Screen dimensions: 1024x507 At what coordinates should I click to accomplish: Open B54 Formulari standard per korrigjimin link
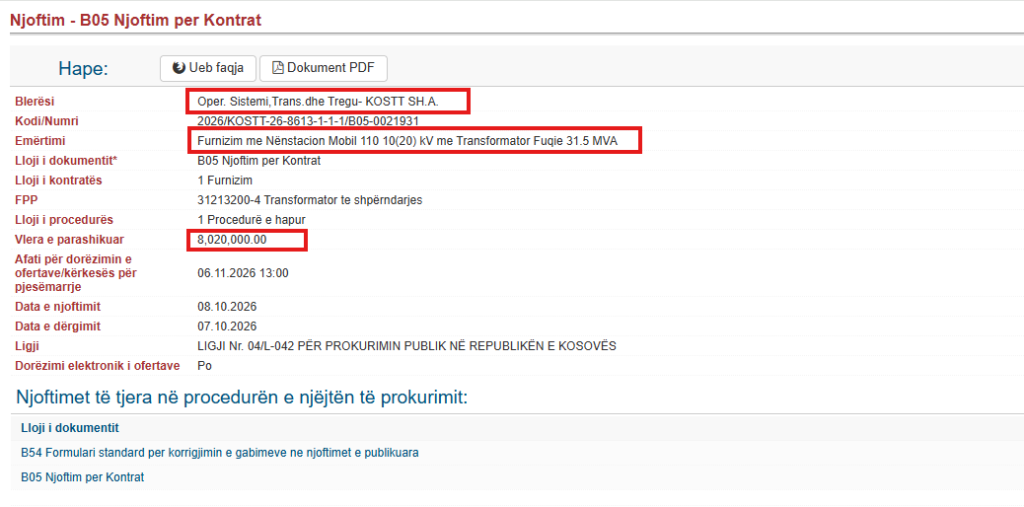(219, 452)
